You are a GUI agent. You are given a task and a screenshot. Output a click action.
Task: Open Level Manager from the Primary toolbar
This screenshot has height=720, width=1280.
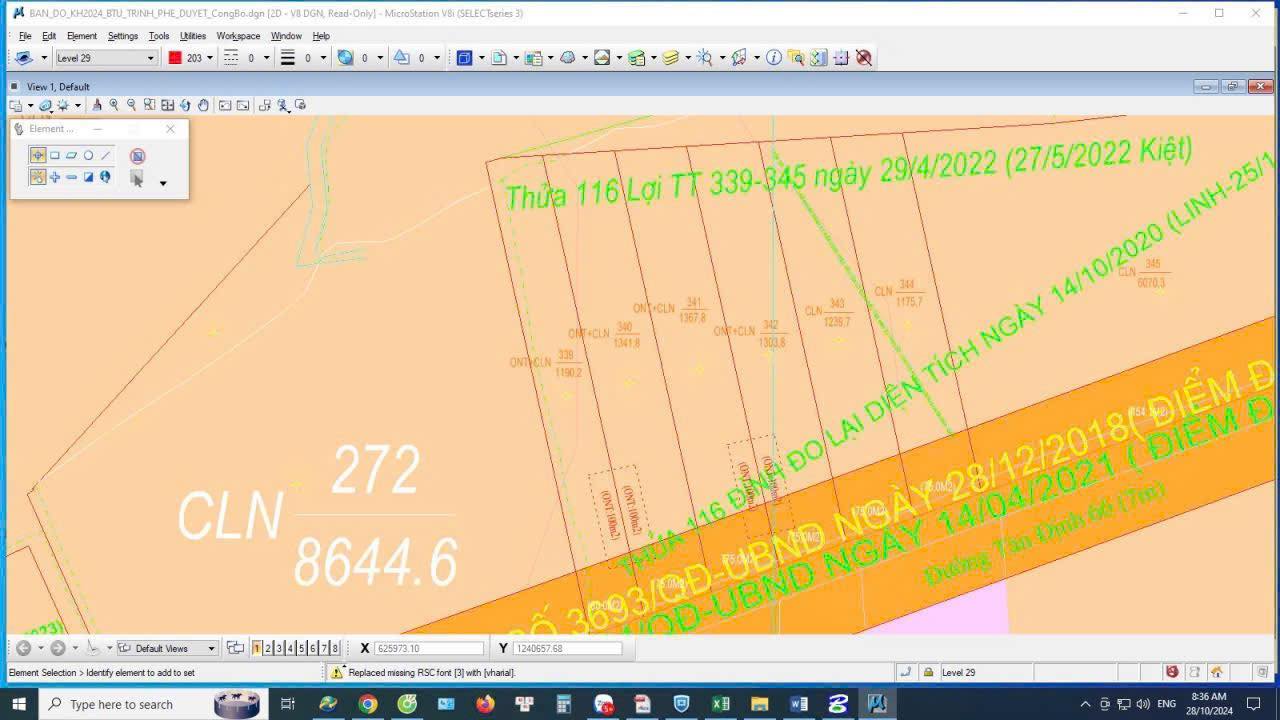(x=637, y=58)
